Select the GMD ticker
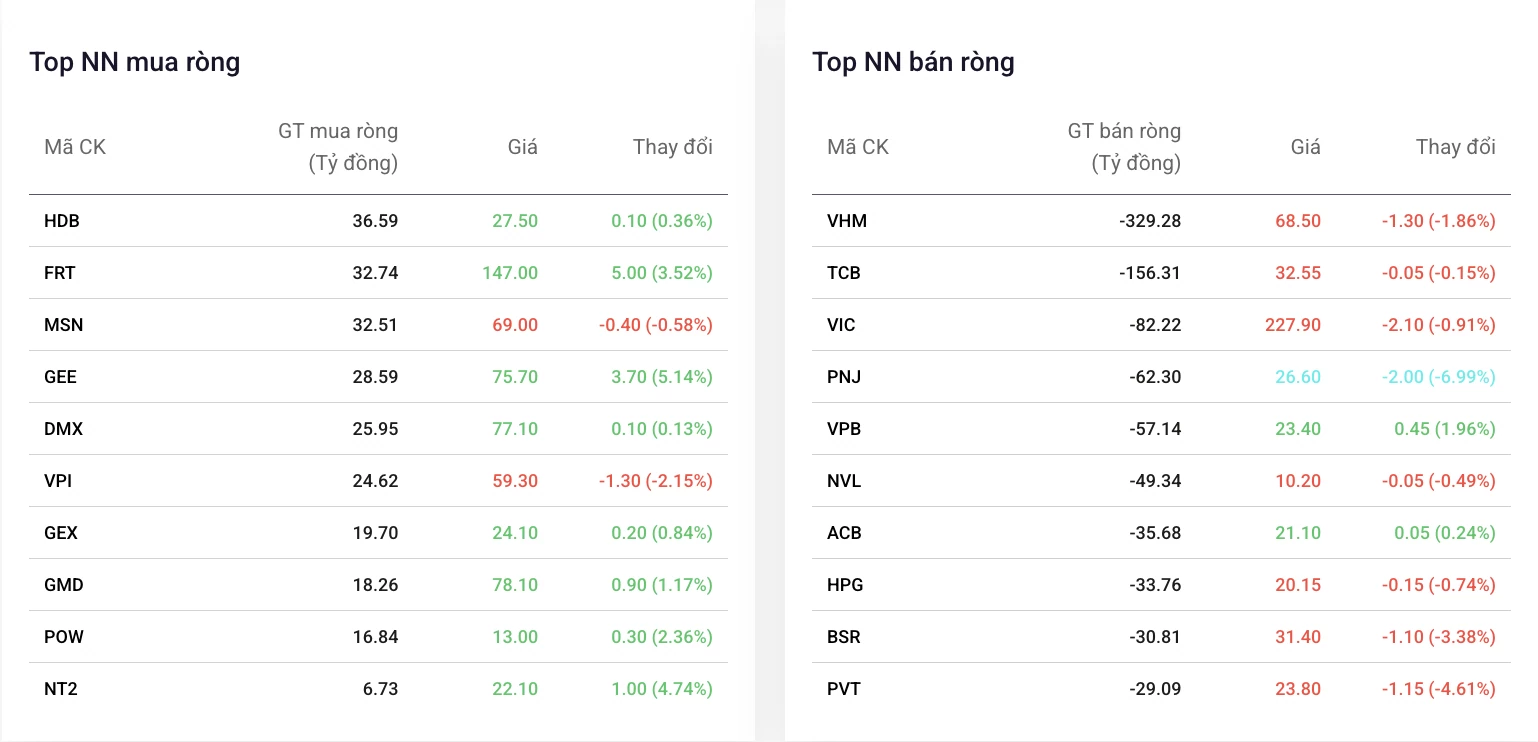The height and width of the screenshot is (742, 1538). [64, 585]
